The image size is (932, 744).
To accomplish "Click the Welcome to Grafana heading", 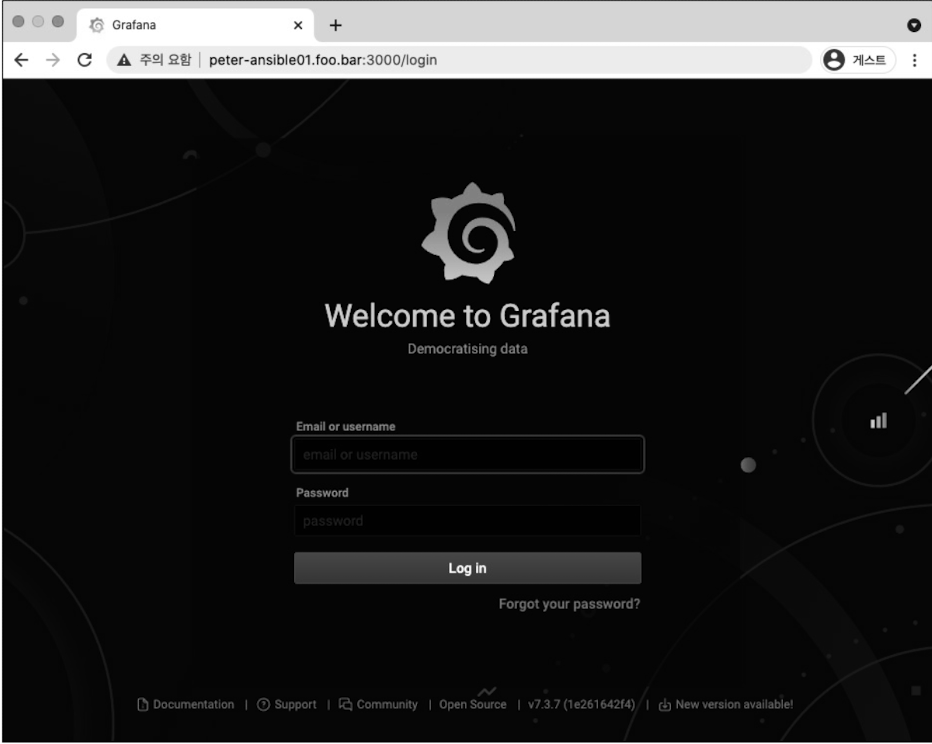I will click(x=467, y=316).
